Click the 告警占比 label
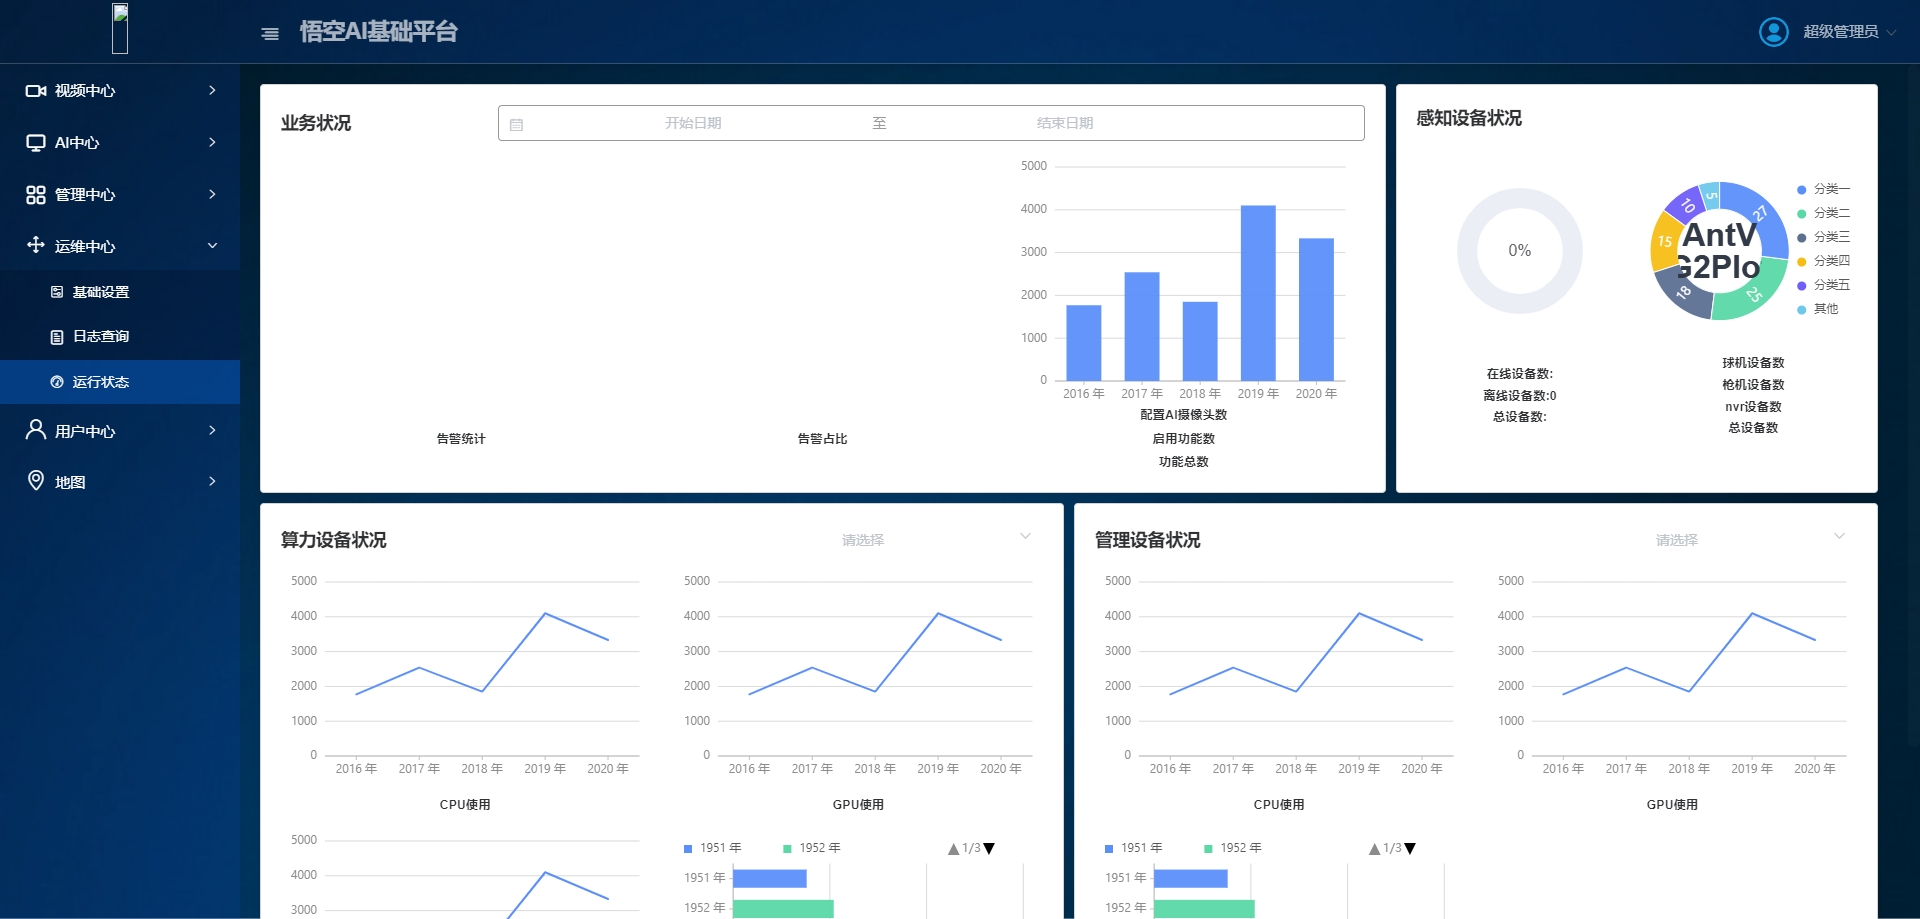This screenshot has width=1920, height=919. (822, 439)
